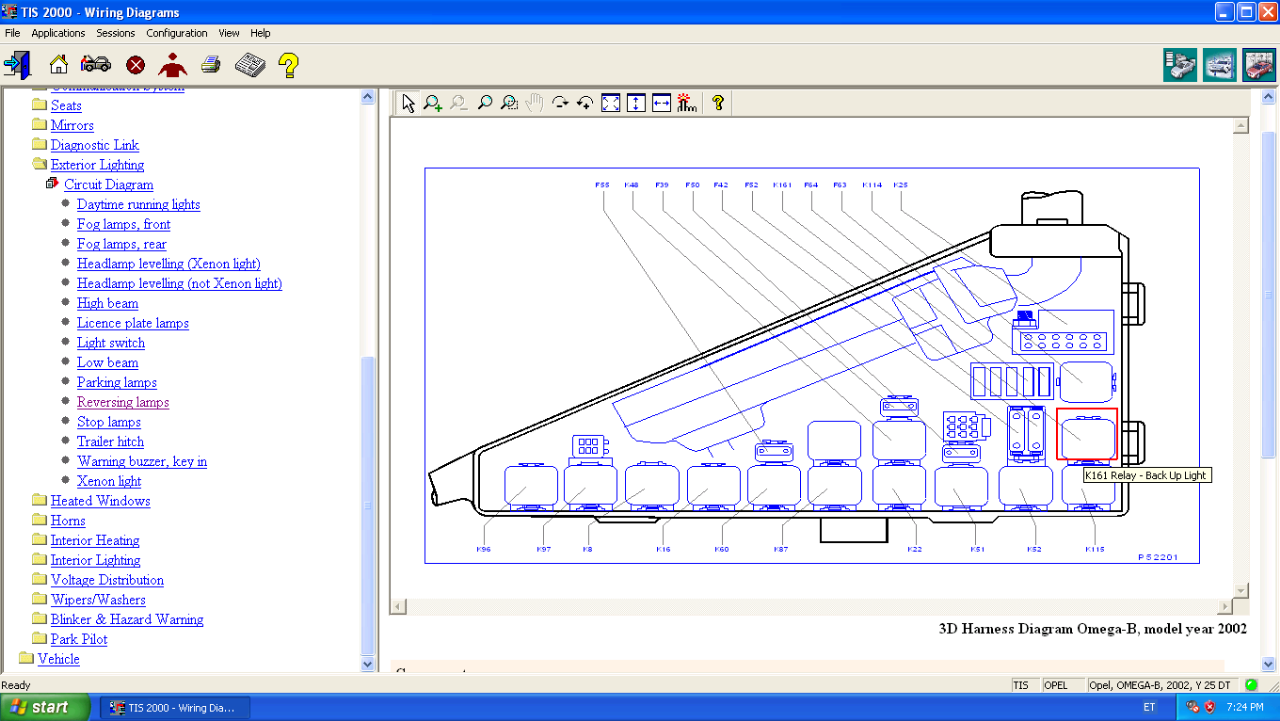Open the Sessions menu
Image resolution: width=1280 pixels, height=721 pixels.
[x=115, y=33]
